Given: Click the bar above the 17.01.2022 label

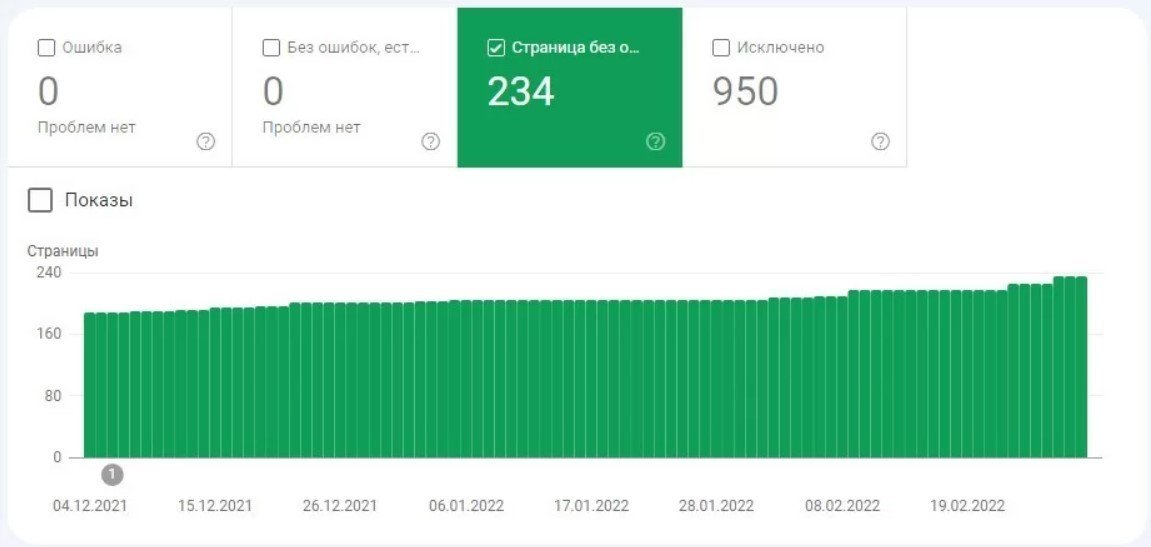Looking at the screenshot, I should 591,379.
